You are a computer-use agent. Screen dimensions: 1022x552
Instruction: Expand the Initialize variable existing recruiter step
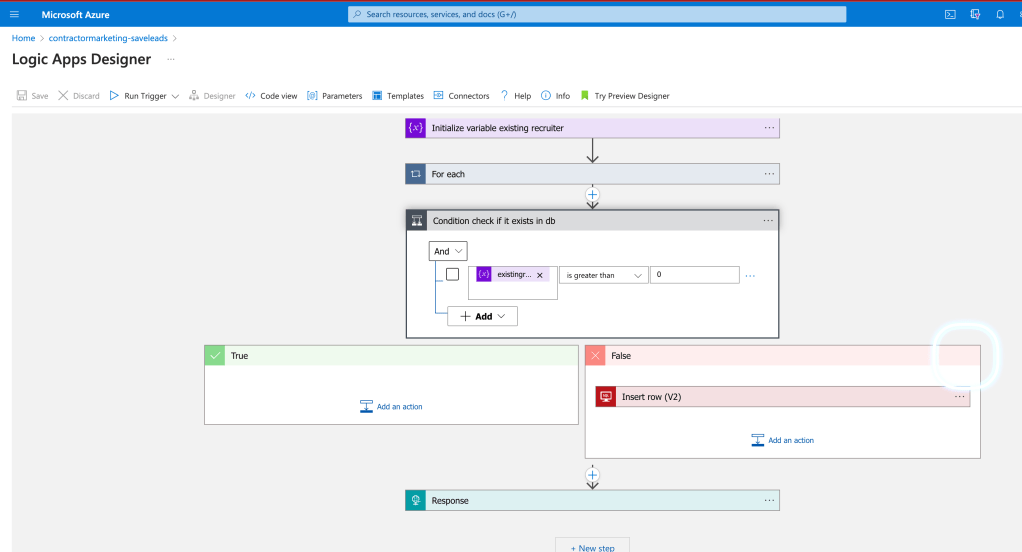click(592, 128)
